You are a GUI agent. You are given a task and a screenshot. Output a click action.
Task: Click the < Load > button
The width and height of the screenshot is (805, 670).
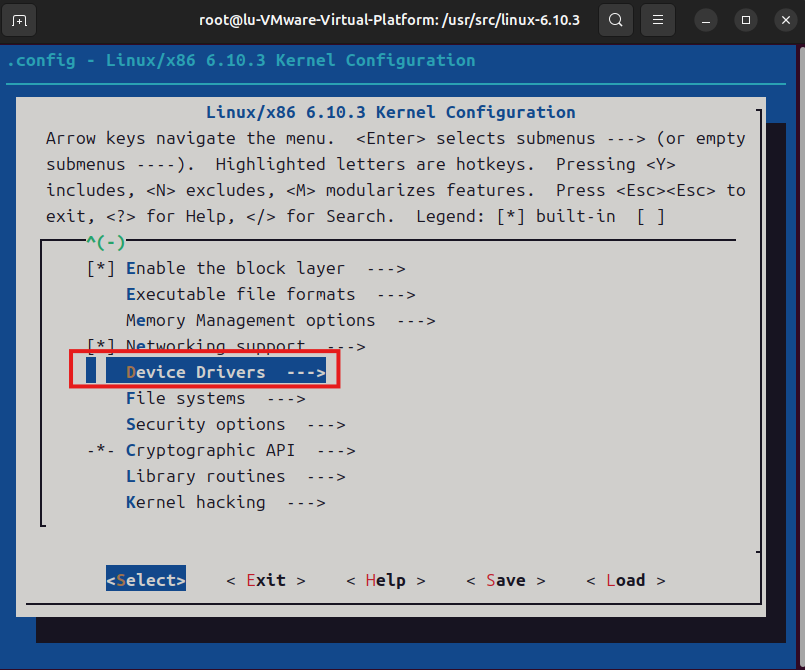point(626,581)
